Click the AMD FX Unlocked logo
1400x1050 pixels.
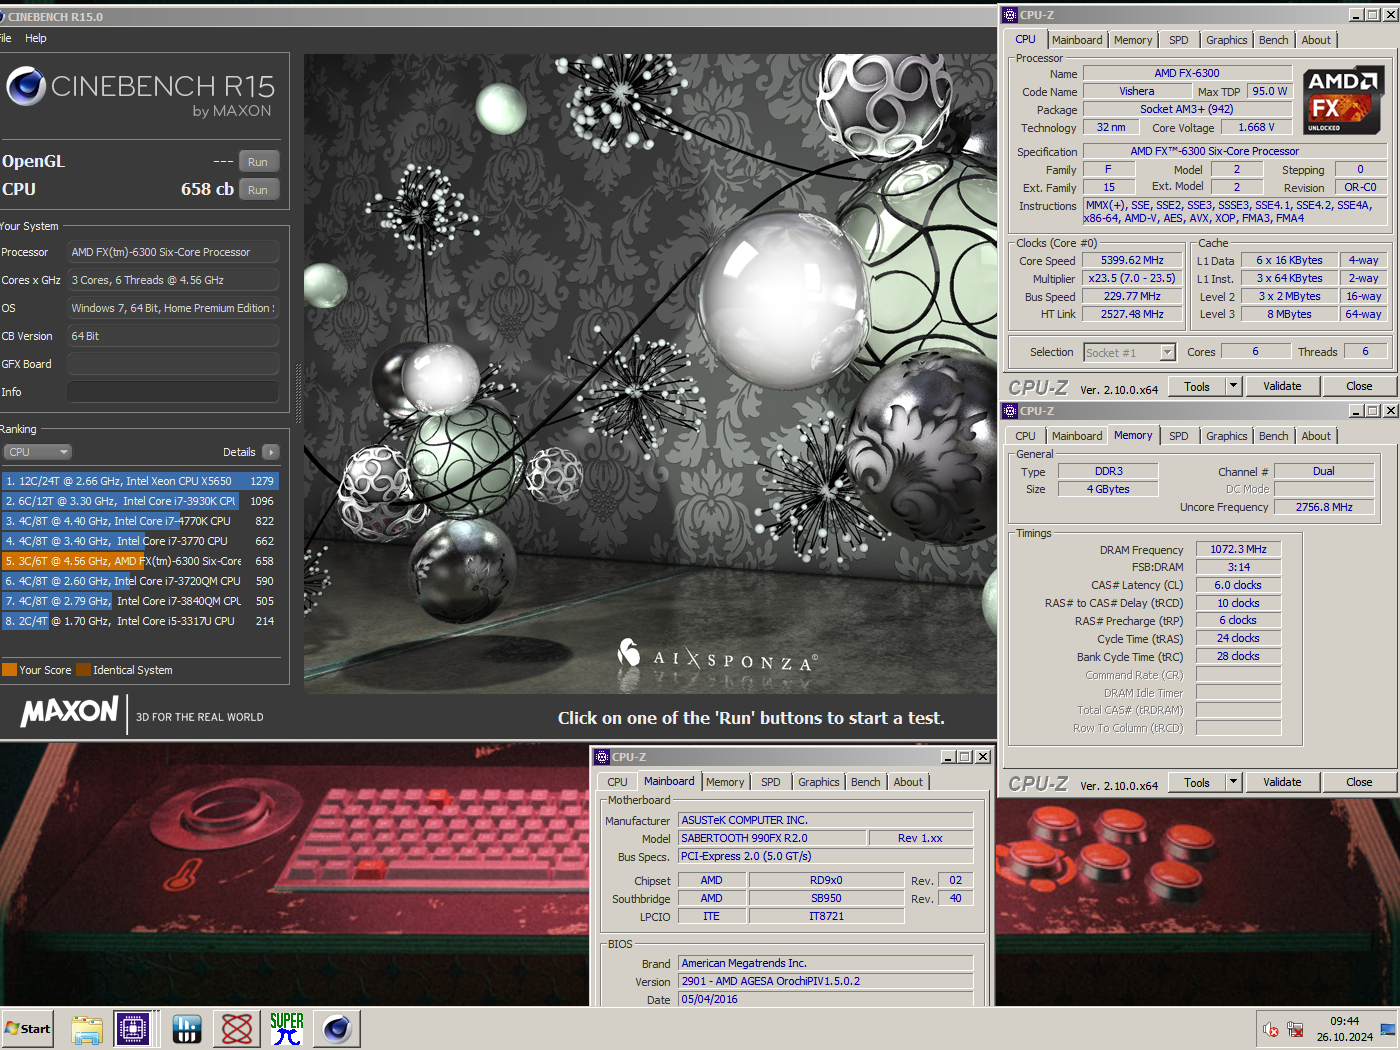coord(1344,101)
